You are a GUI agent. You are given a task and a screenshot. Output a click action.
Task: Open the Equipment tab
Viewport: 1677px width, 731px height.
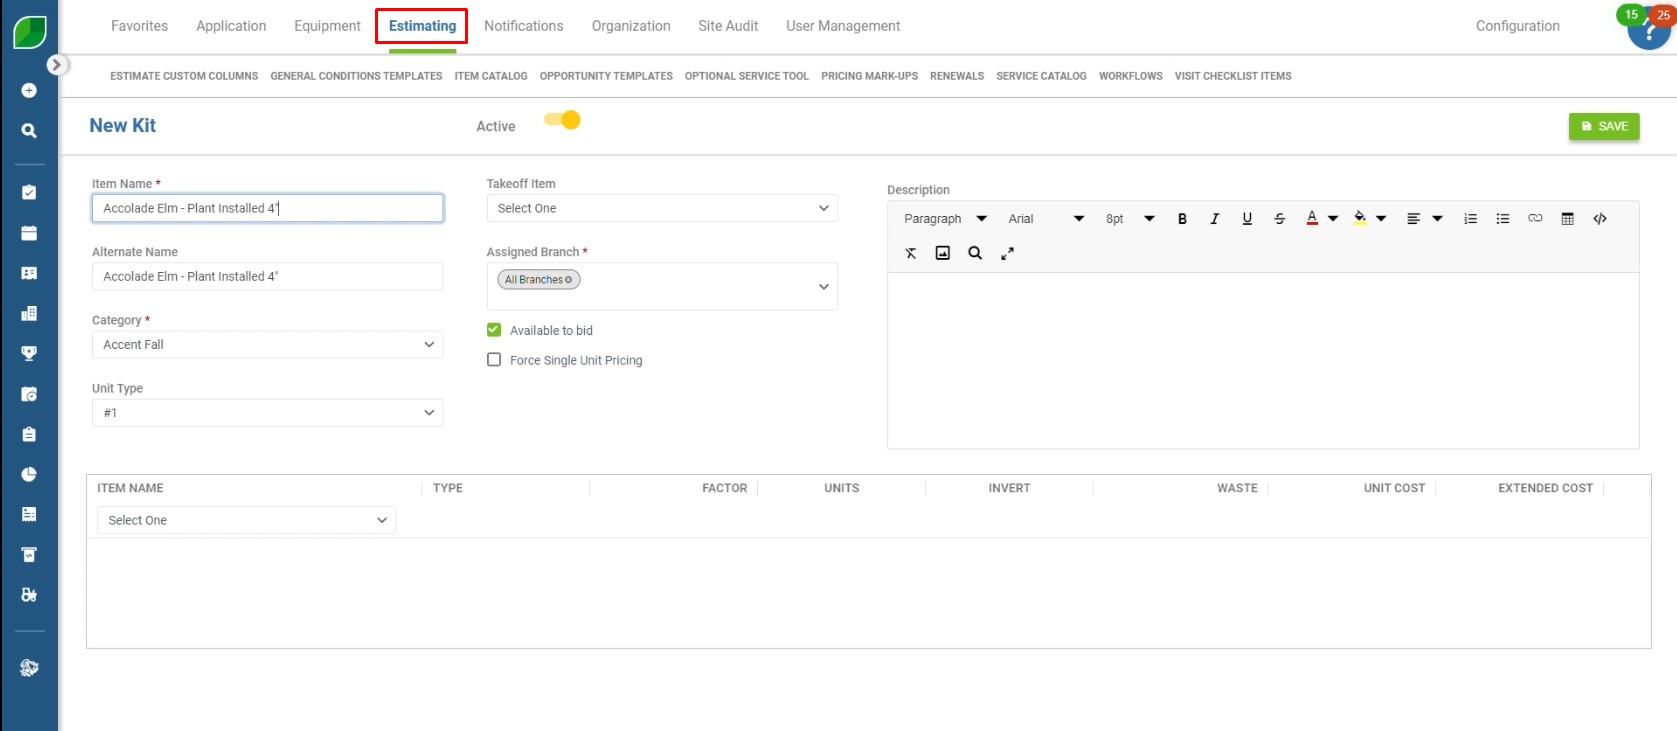click(x=327, y=26)
